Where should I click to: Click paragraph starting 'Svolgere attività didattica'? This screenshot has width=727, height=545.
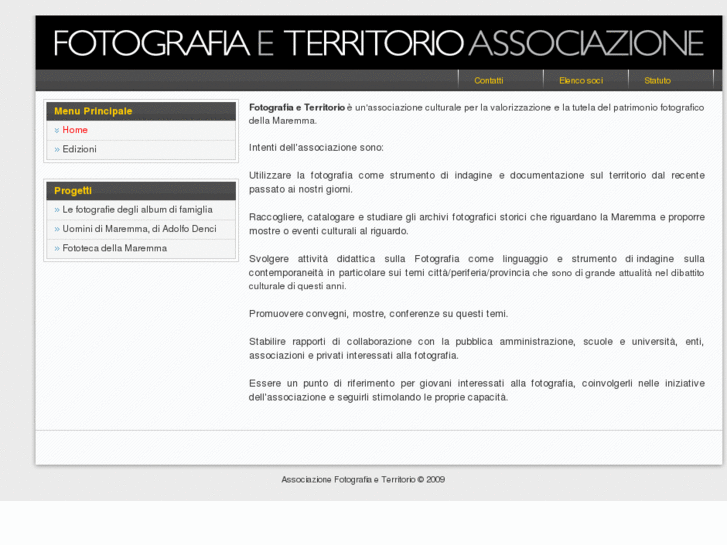[477, 272]
